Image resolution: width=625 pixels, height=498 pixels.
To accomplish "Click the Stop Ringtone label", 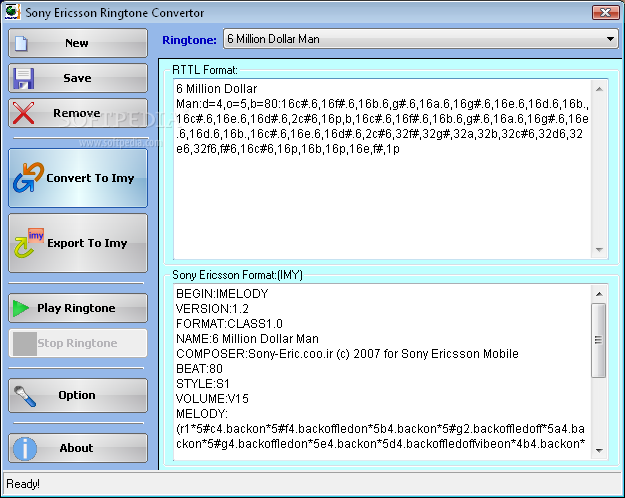I will (x=77, y=343).
